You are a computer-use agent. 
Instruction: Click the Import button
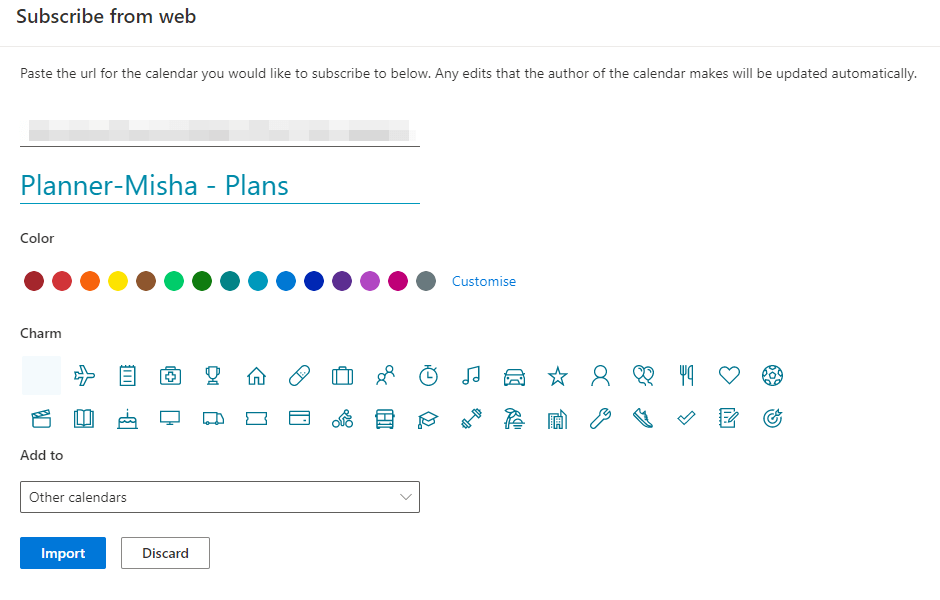[x=63, y=553]
